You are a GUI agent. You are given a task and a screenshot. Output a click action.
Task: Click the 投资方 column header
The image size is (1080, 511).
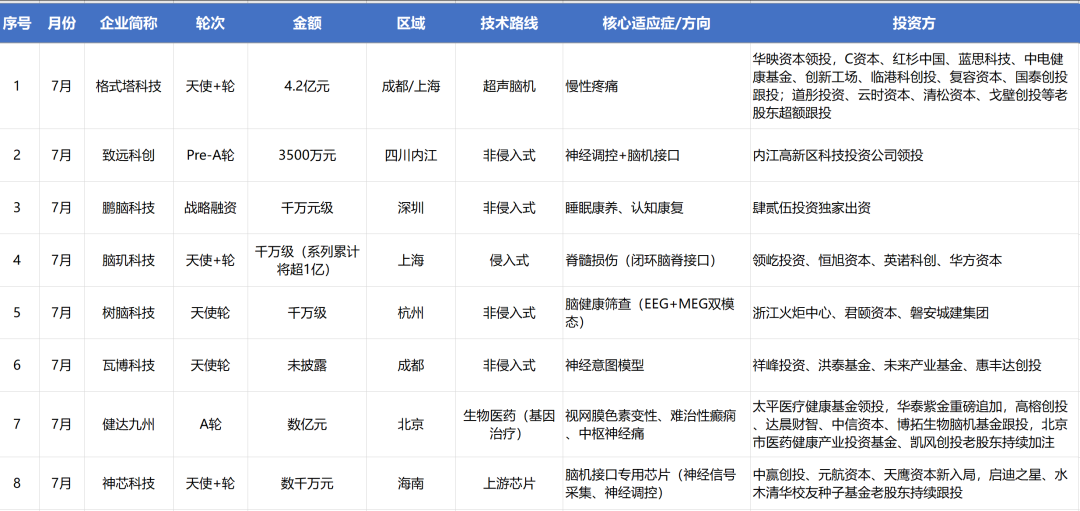pyautogui.click(x=915, y=23)
